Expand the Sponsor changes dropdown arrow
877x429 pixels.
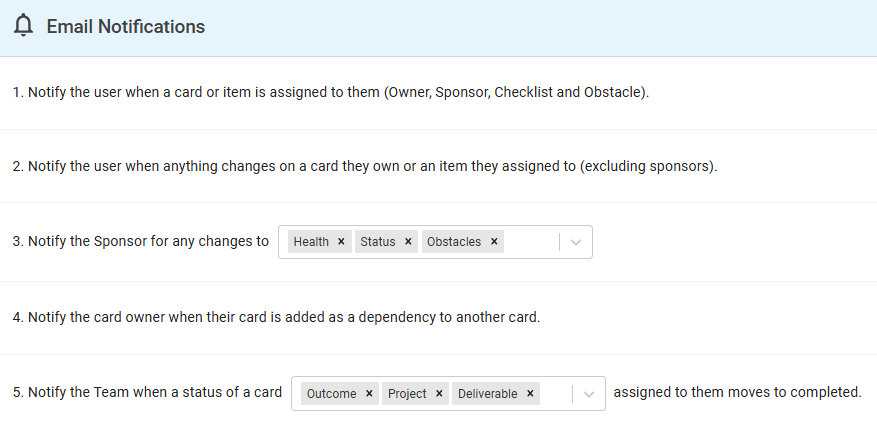click(x=576, y=242)
